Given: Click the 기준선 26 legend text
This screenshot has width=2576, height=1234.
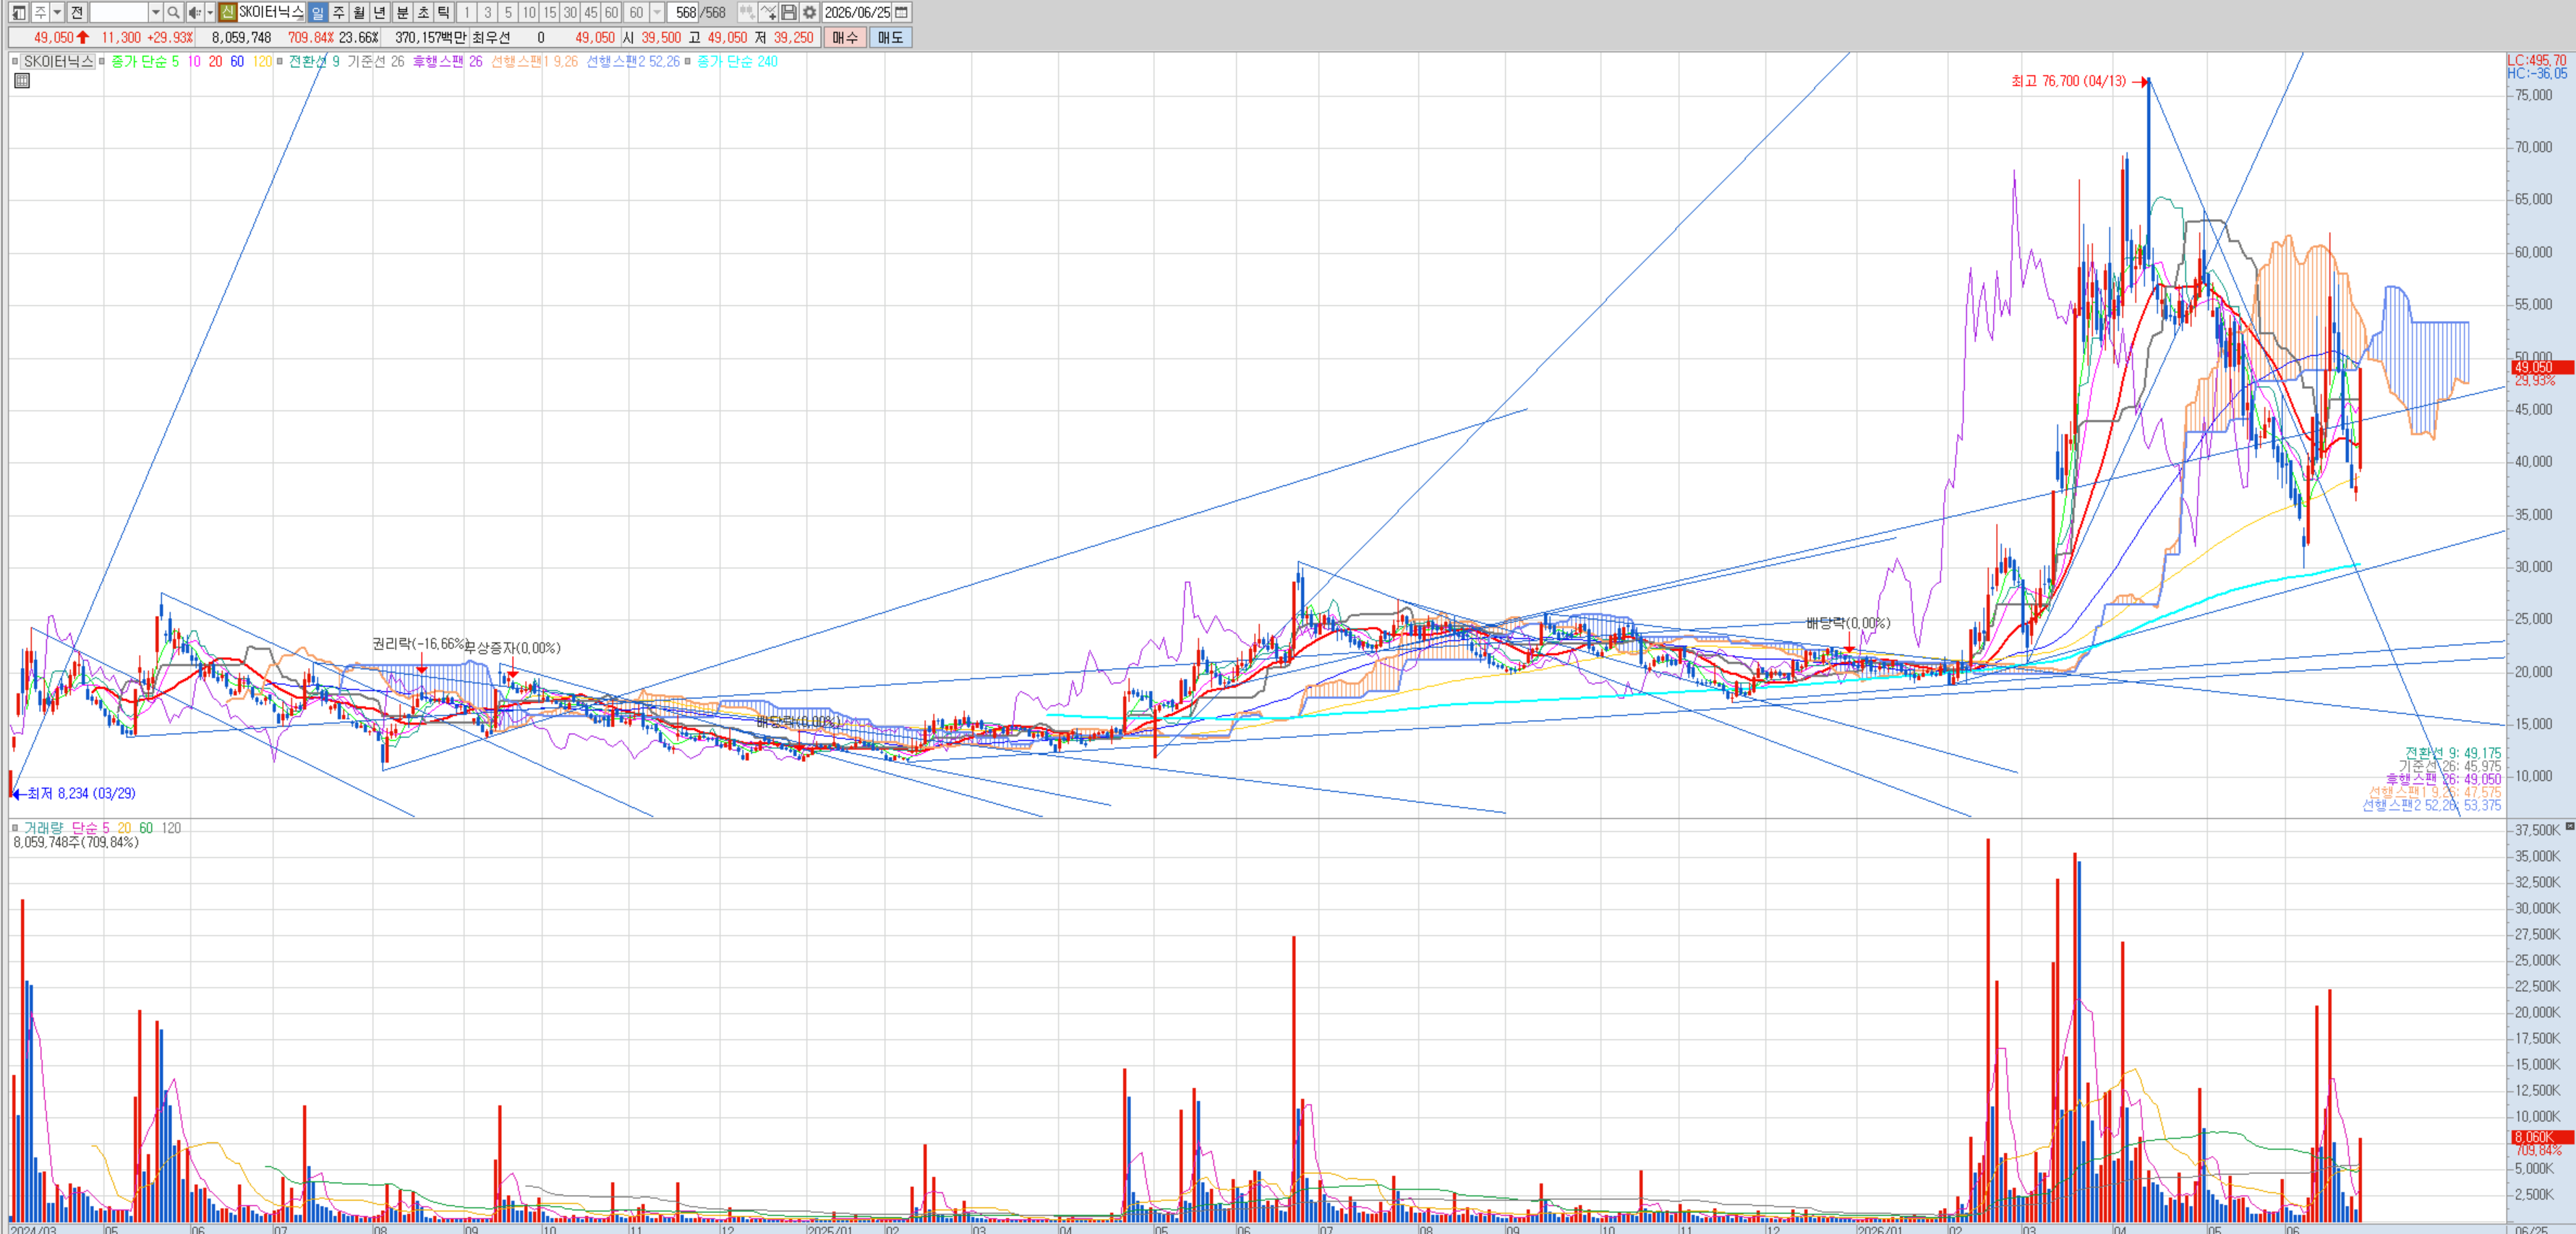Looking at the screenshot, I should pos(376,61).
